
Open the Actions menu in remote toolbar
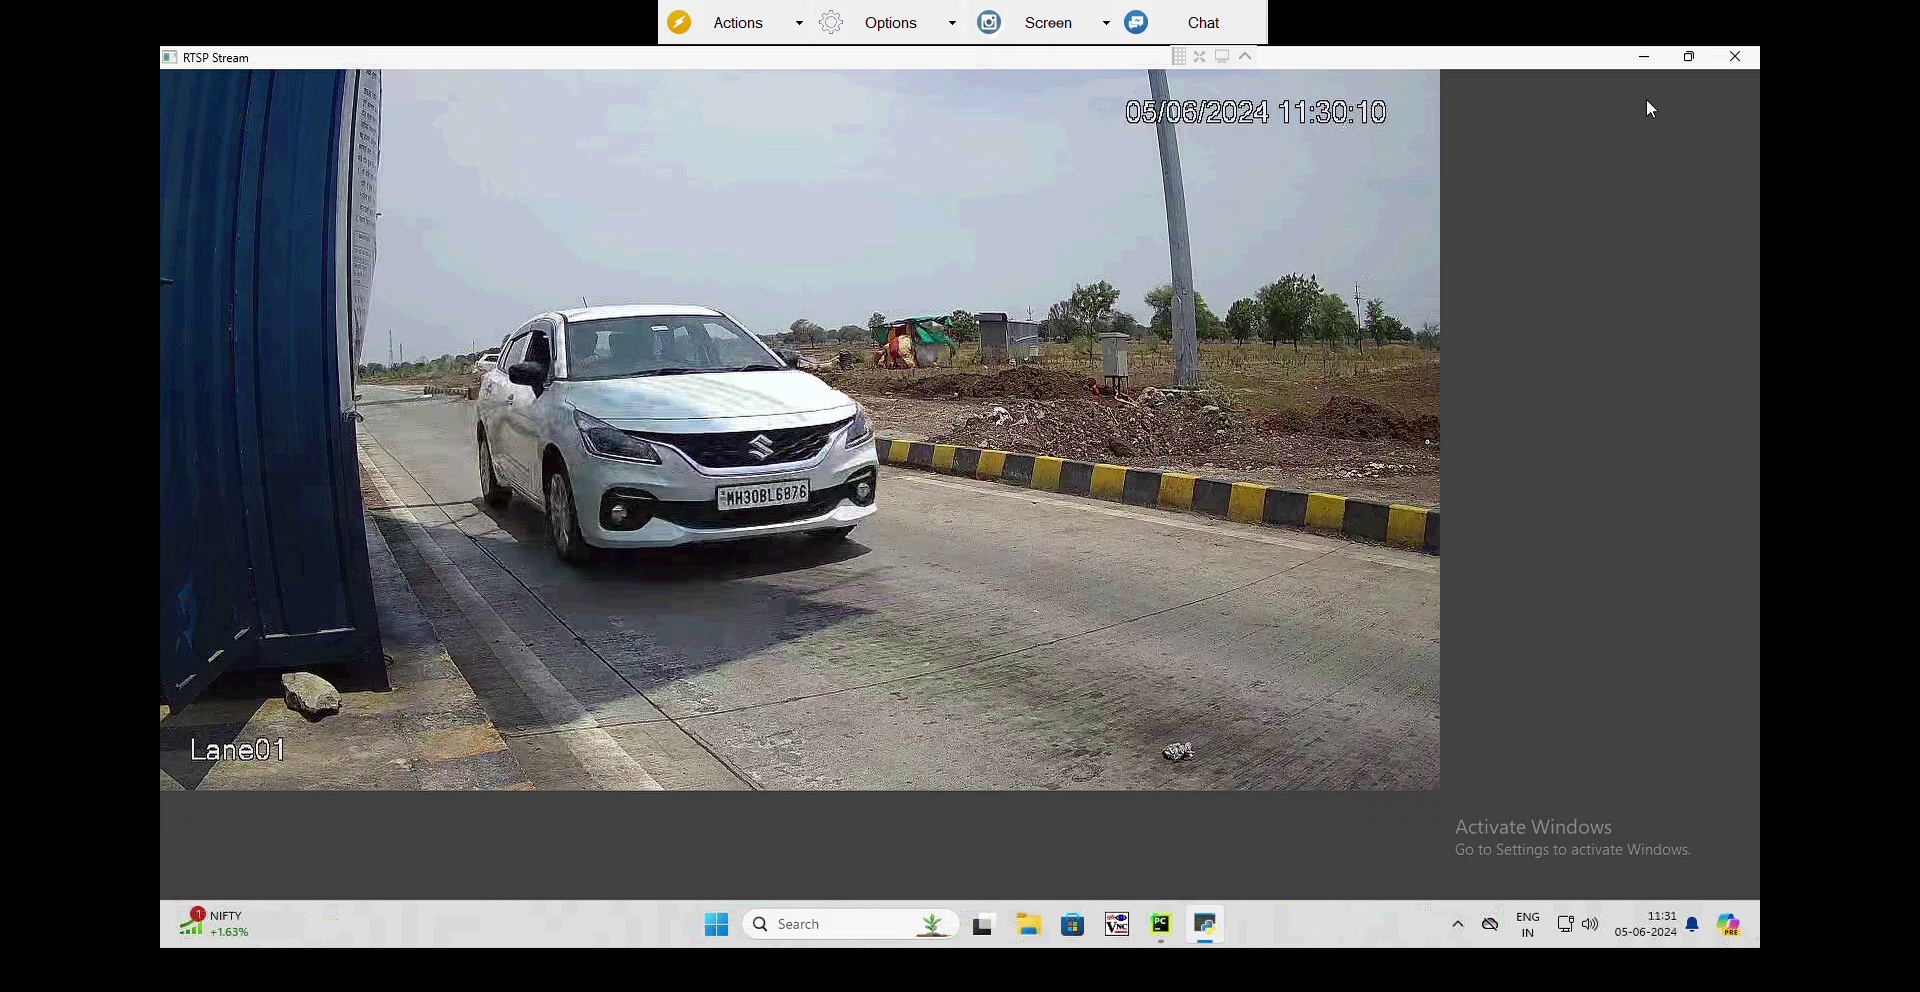pos(738,23)
